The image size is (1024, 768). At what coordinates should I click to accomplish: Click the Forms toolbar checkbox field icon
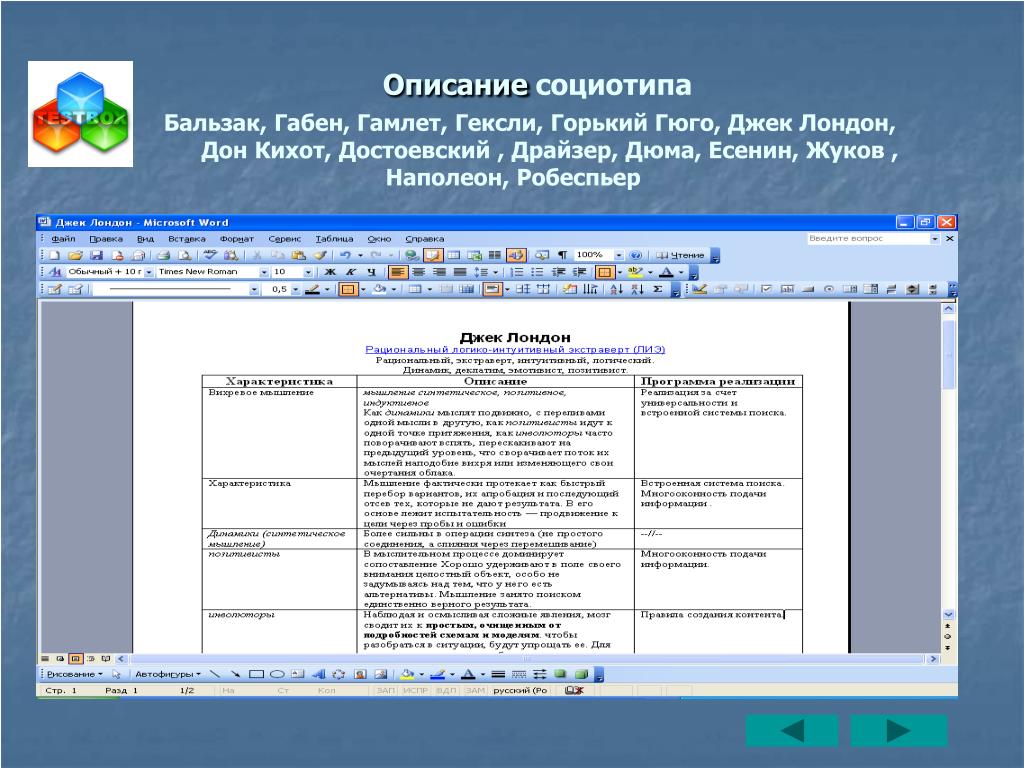766,289
